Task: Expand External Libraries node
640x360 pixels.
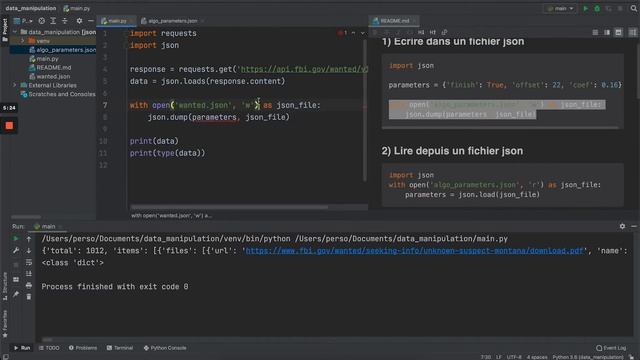Action: [x=15, y=85]
